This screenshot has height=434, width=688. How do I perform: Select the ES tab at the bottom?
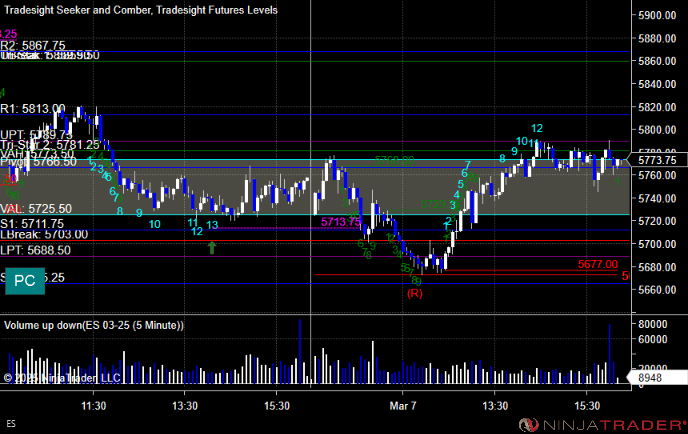(x=11, y=423)
